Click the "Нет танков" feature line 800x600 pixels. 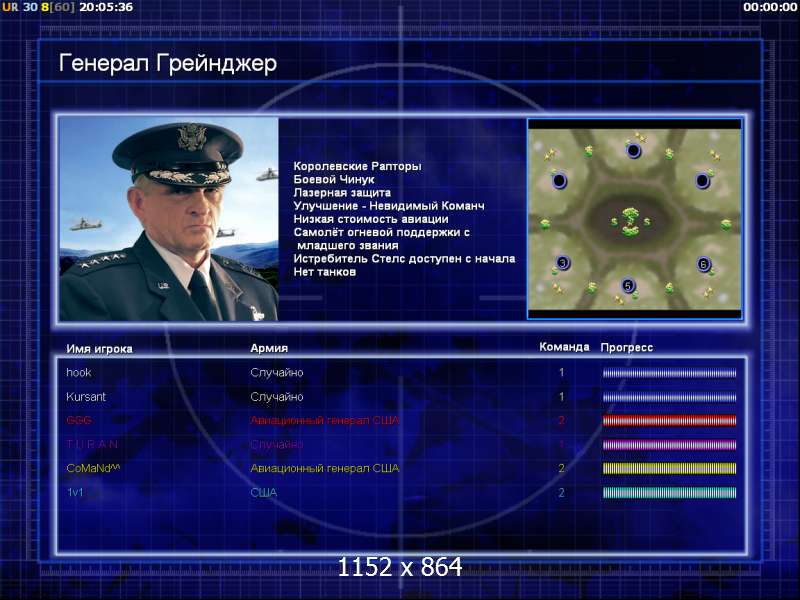pos(324,272)
